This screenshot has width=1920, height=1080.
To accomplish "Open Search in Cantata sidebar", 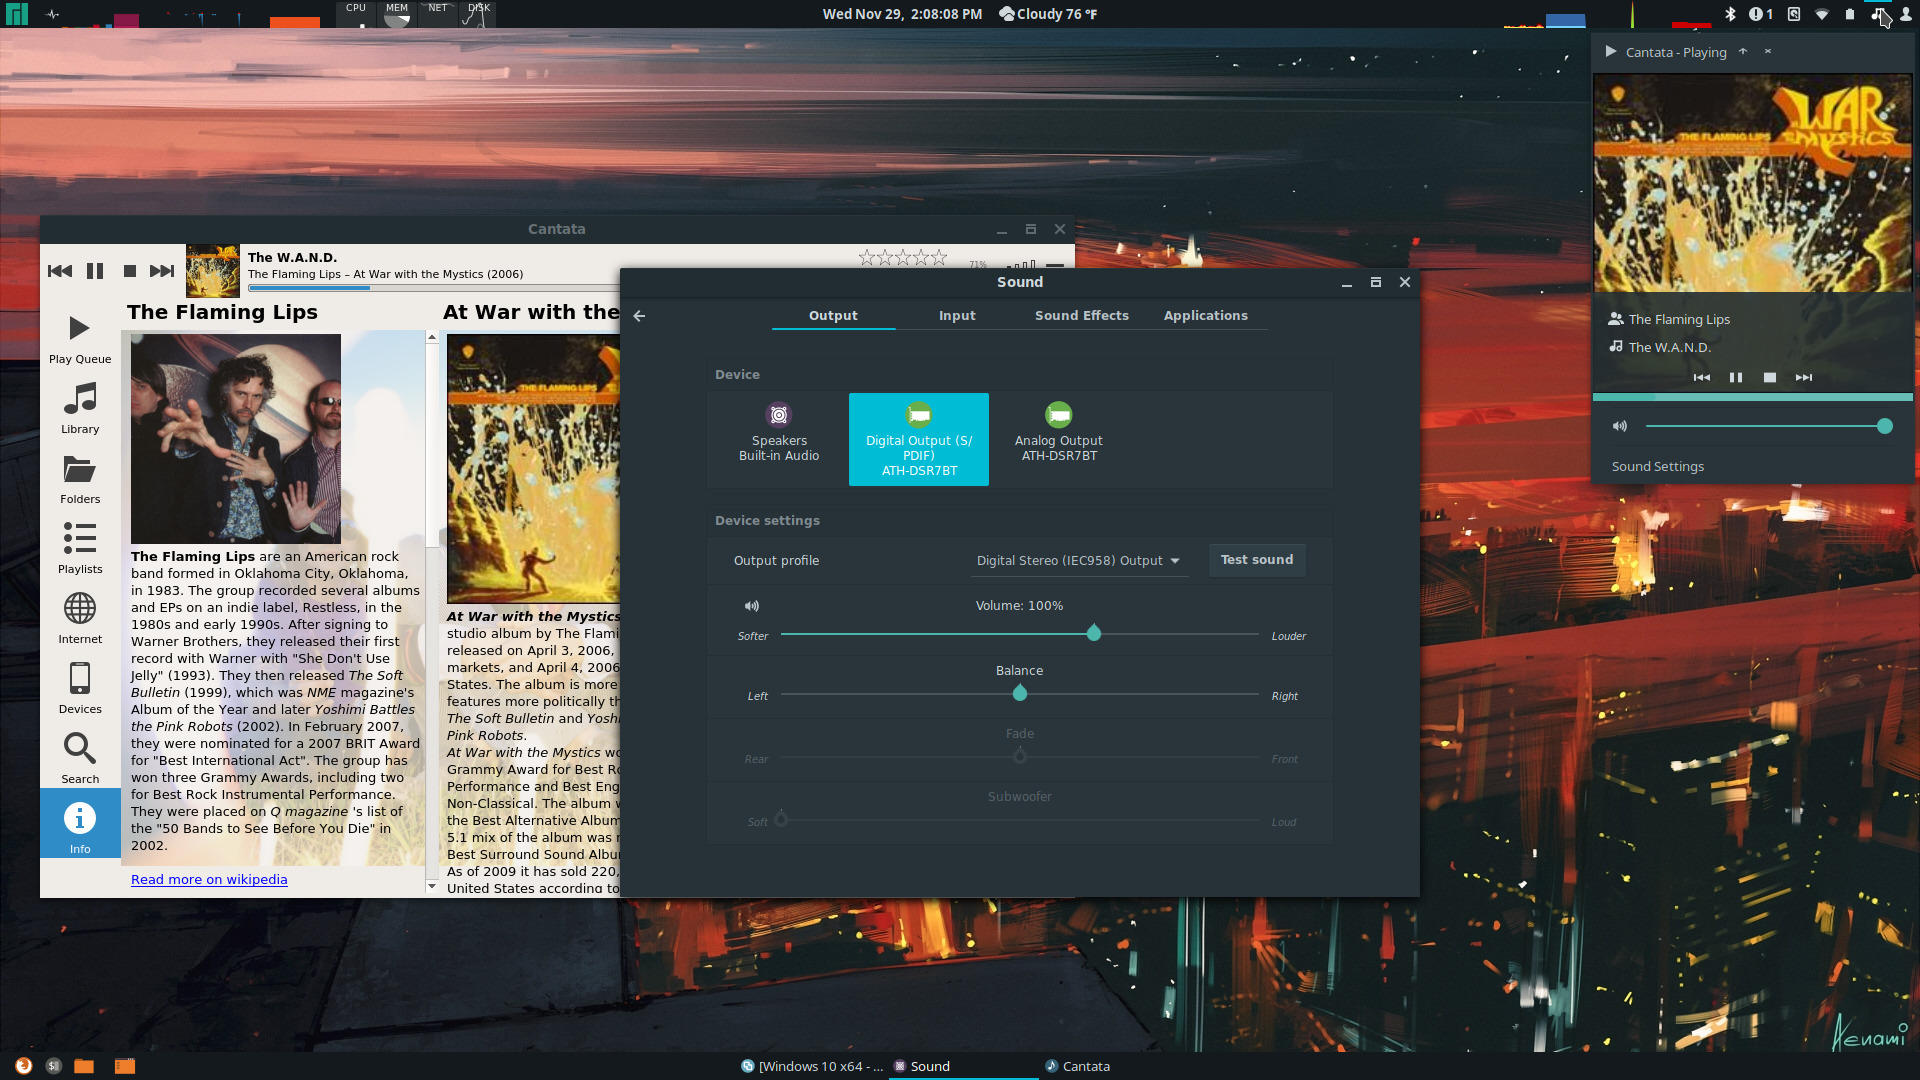I will pyautogui.click(x=80, y=758).
